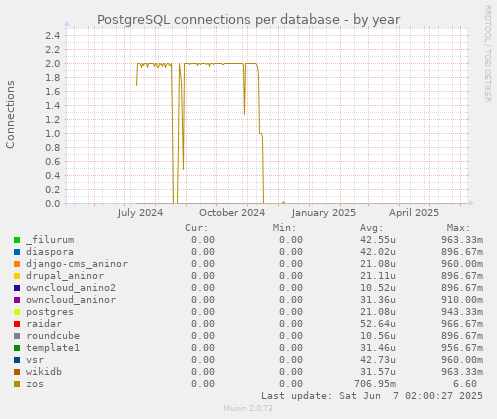Click the zos Max value 6.60
This screenshot has height=419, width=497.
click(465, 384)
